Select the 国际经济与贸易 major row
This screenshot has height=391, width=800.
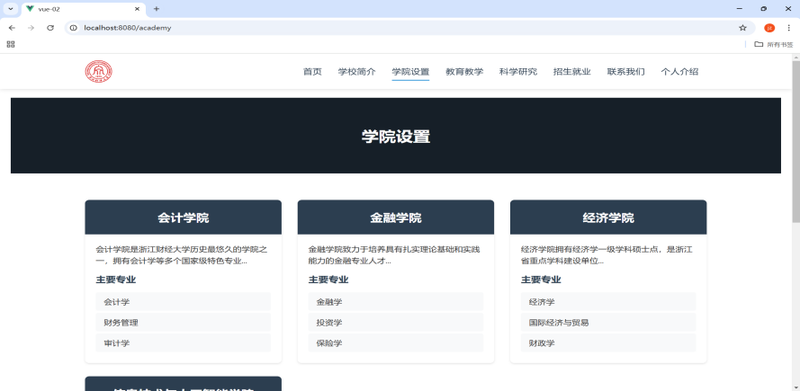click(608, 323)
